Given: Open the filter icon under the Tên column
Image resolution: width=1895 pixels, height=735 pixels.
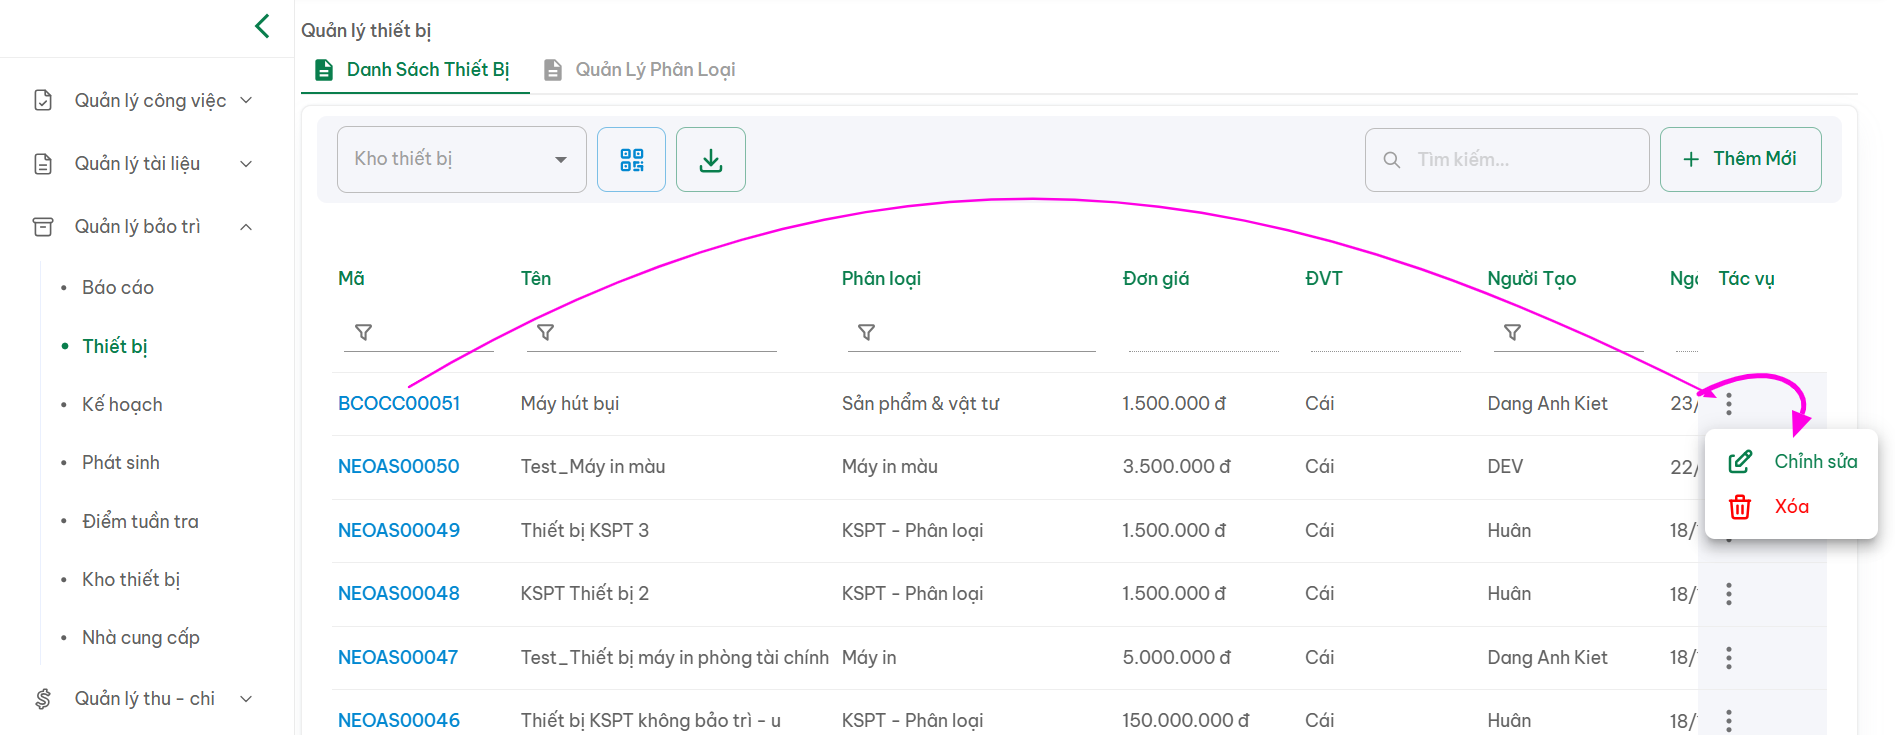Looking at the screenshot, I should 546,332.
